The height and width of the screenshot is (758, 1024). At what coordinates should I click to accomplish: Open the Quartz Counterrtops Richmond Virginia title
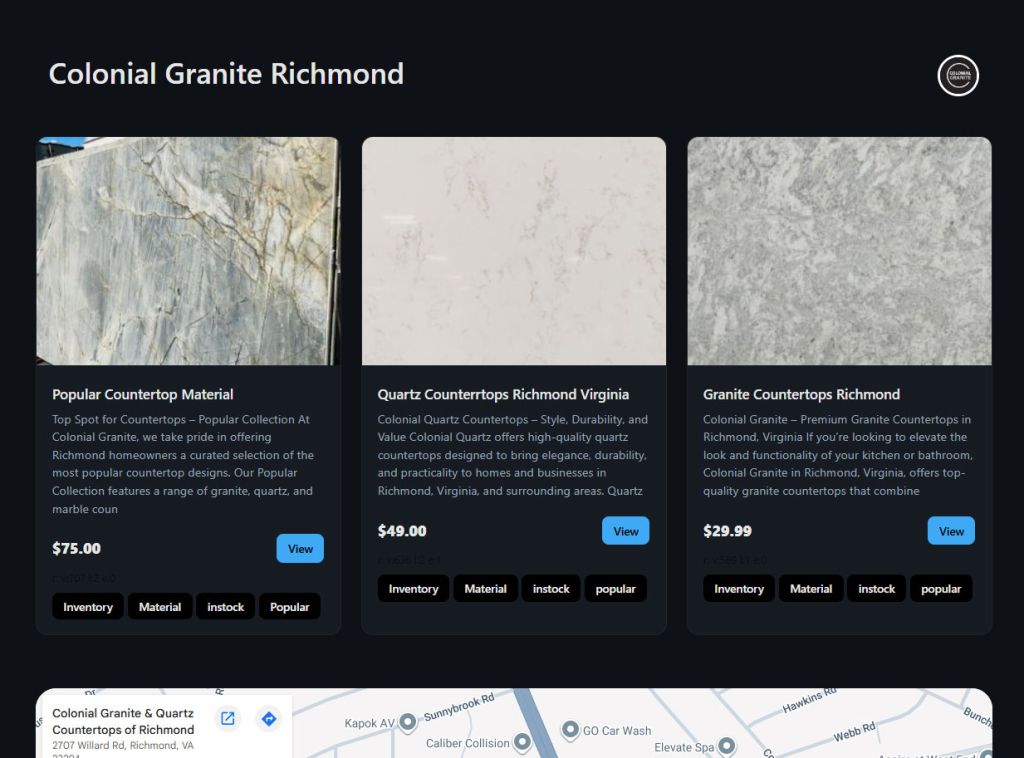tap(503, 394)
